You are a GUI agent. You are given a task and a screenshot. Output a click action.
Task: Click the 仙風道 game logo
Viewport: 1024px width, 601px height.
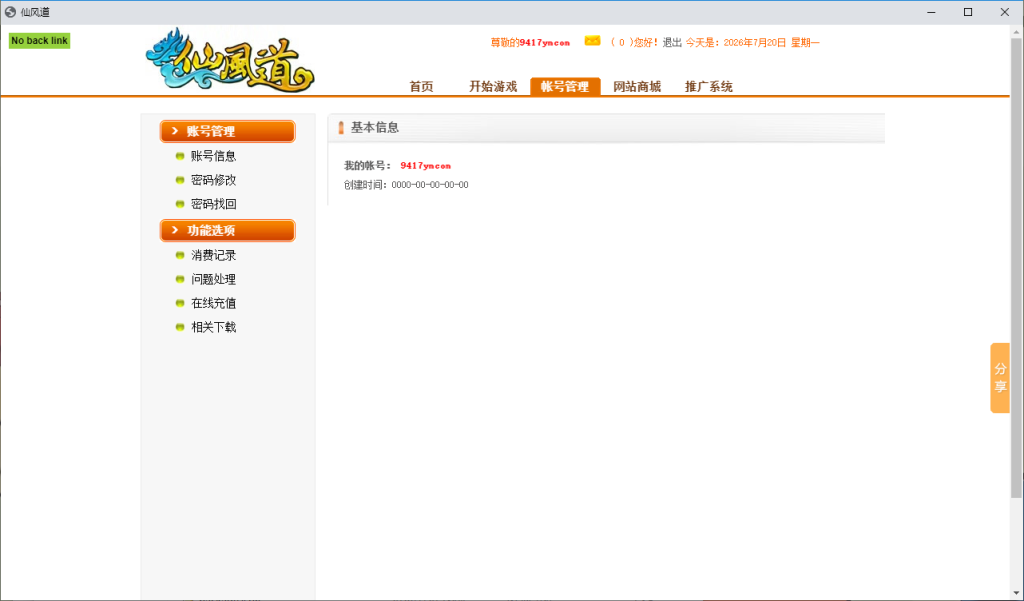pos(230,59)
